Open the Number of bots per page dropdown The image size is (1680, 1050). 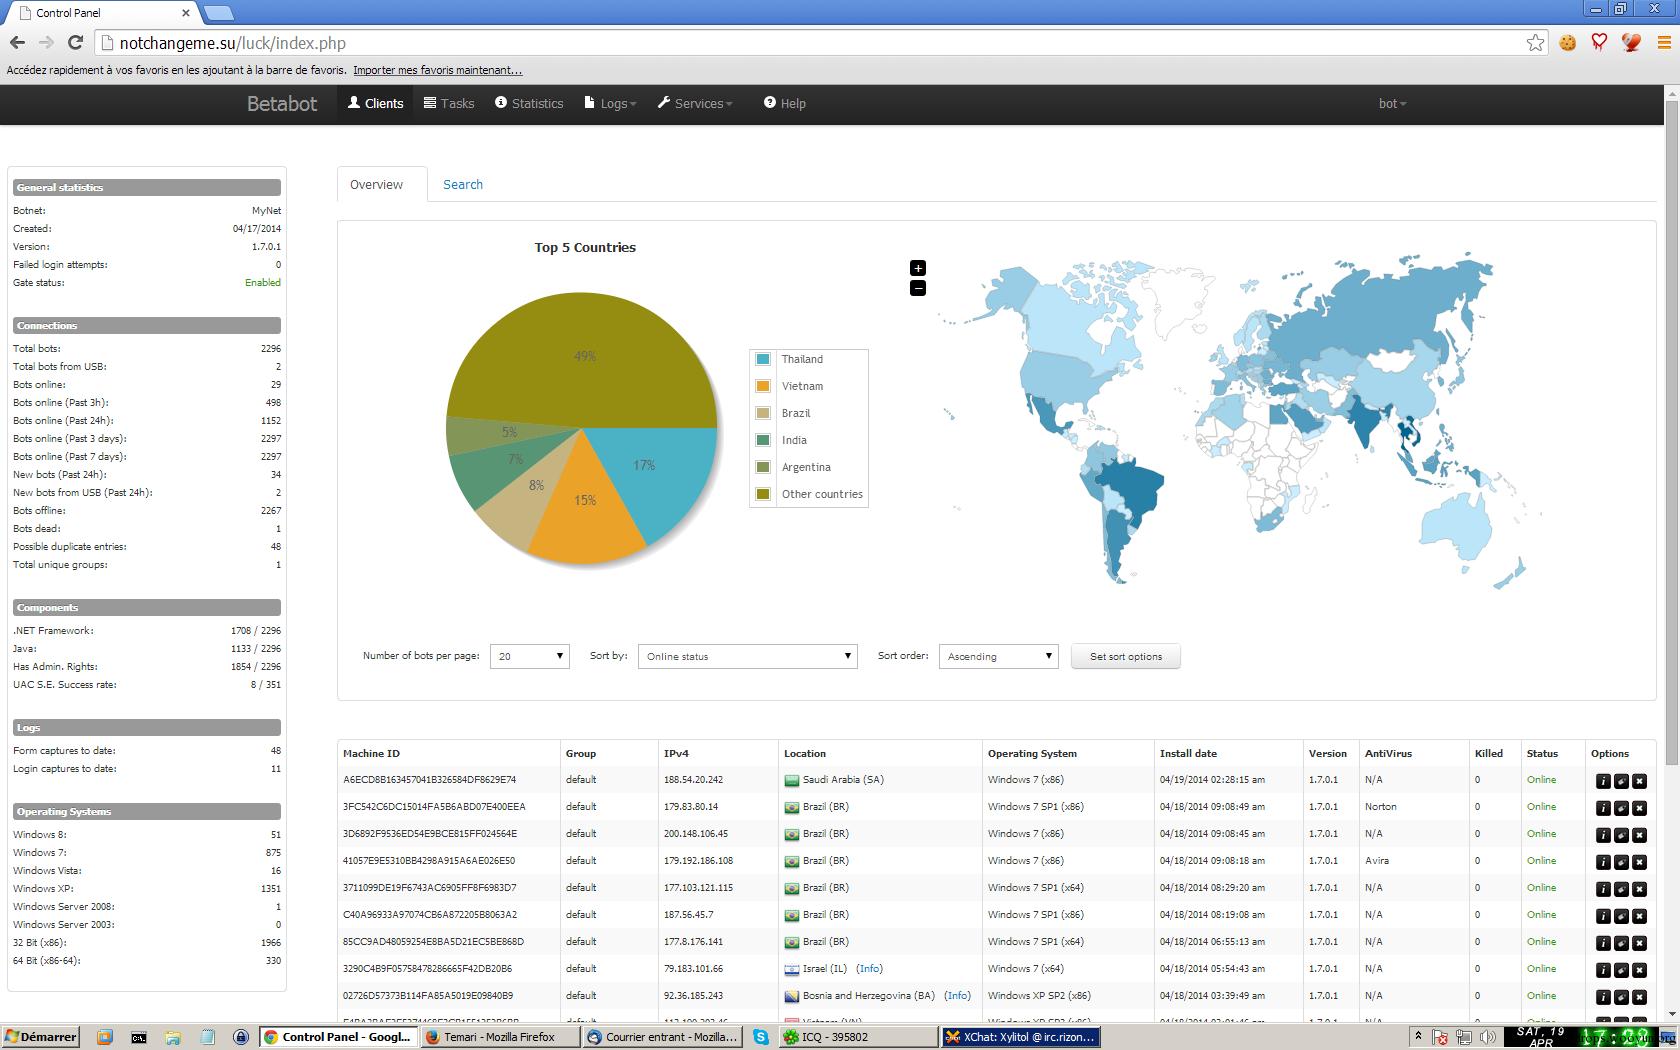click(529, 656)
